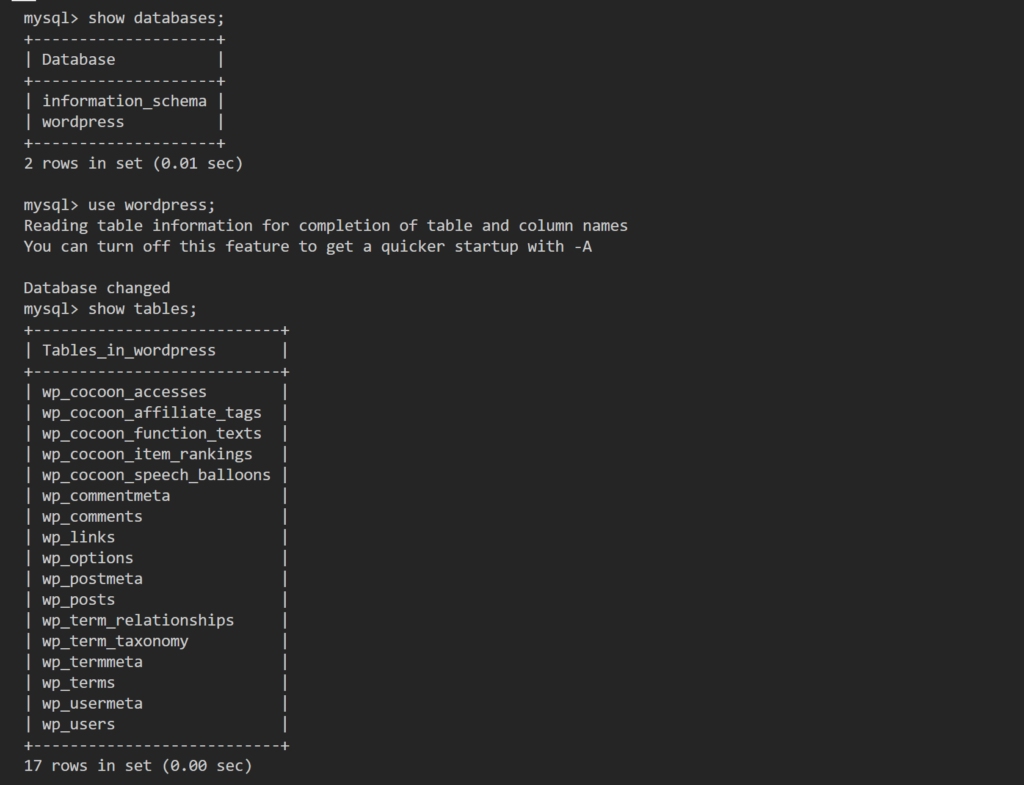Screen dimensions: 1024x785
Task: Select the wp_options table row
Action: point(87,558)
